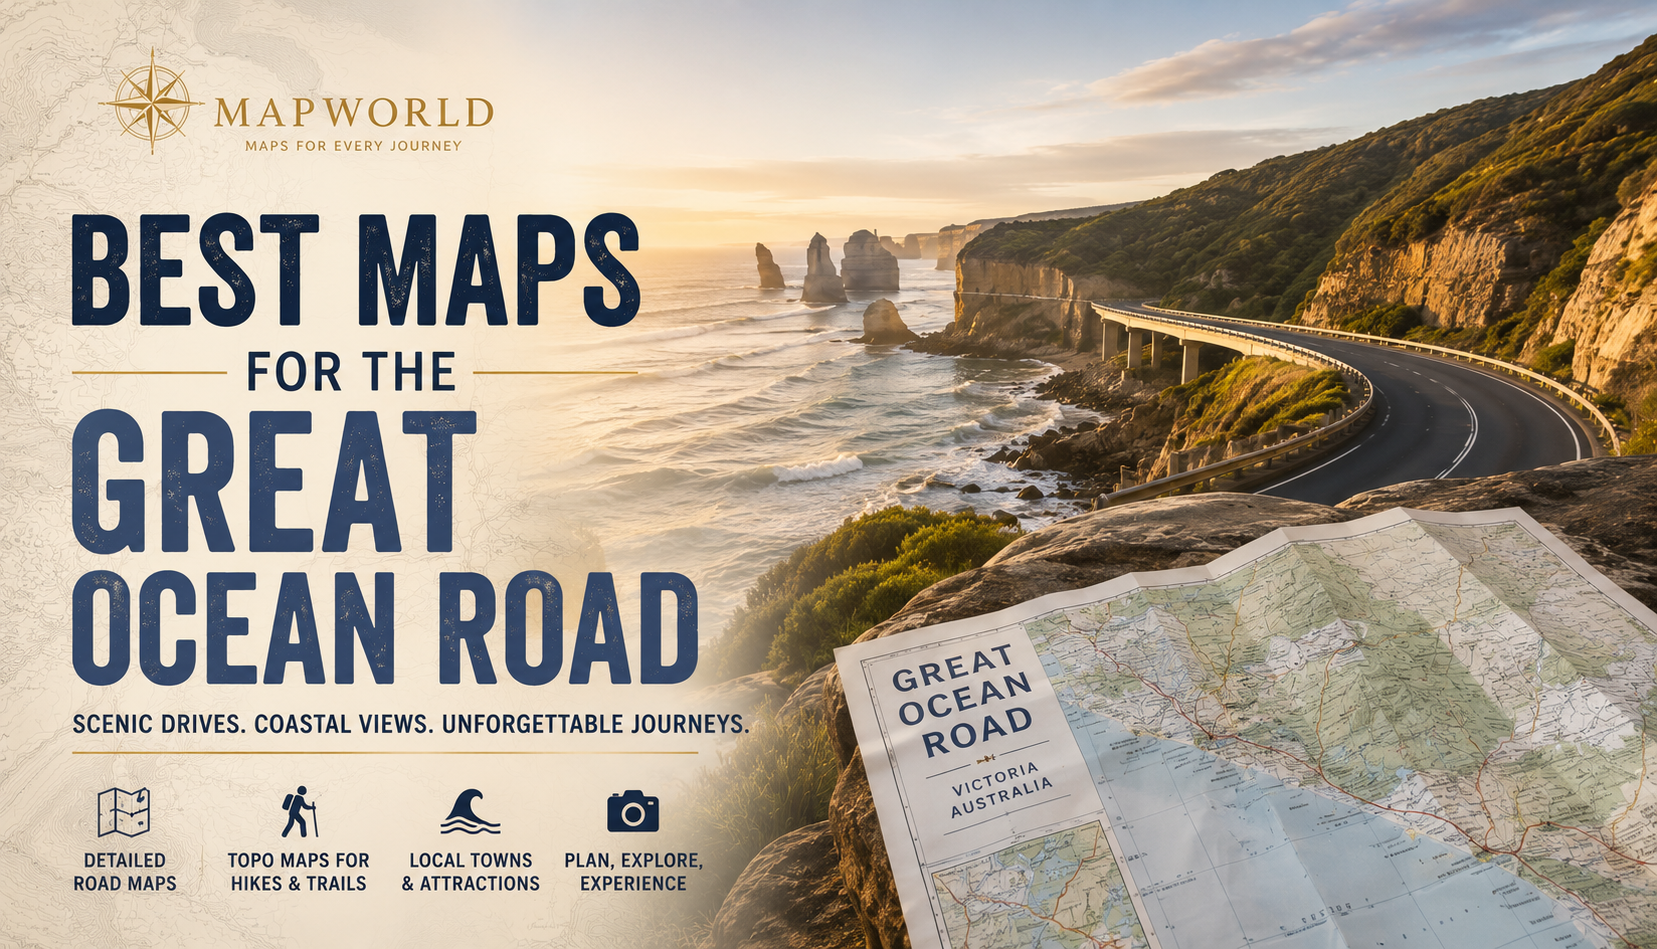Click the camera icon
This screenshot has height=949, width=1657.
point(633,812)
